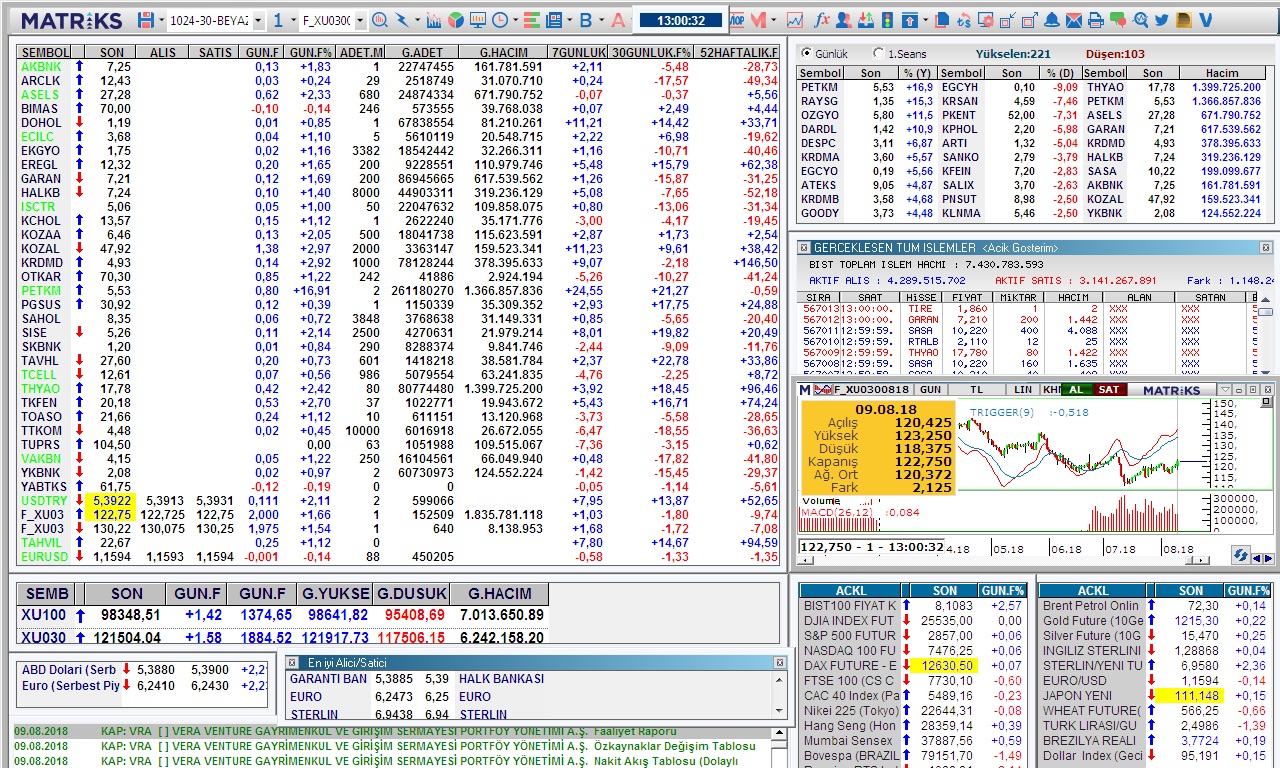Select the Brent Petrol Onlin row
The width and height of the screenshot is (1280, 768).
click(1155, 605)
